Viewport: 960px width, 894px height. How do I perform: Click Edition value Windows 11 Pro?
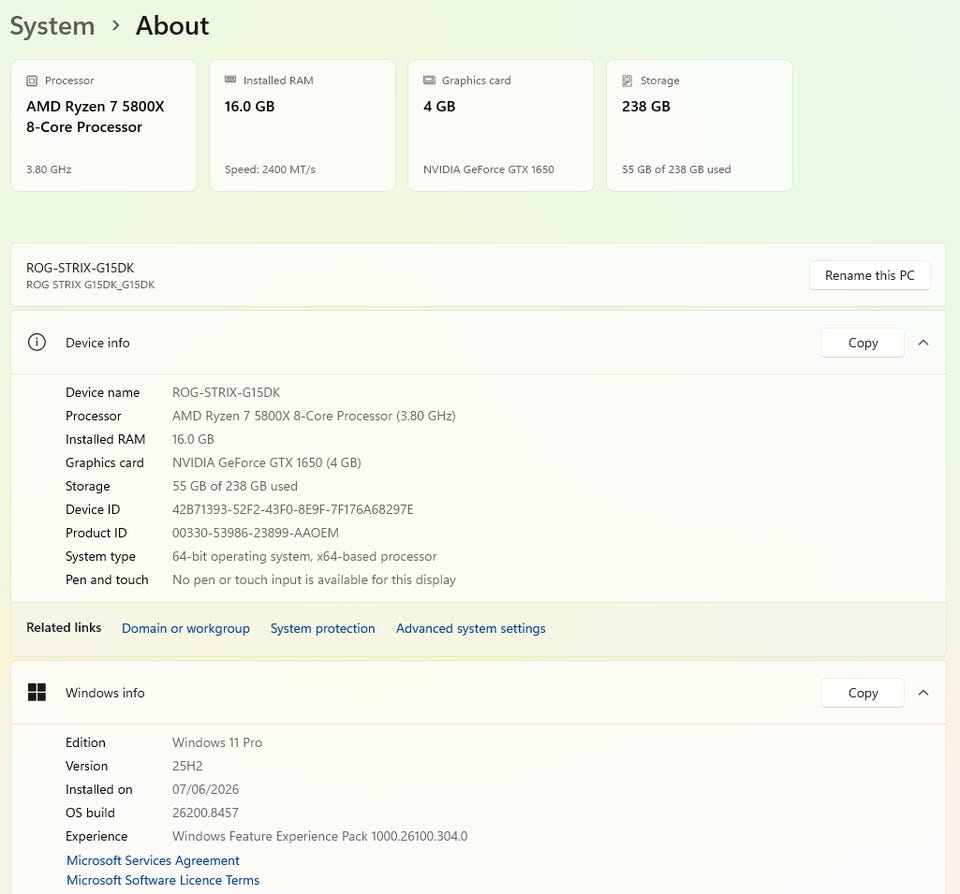(217, 742)
